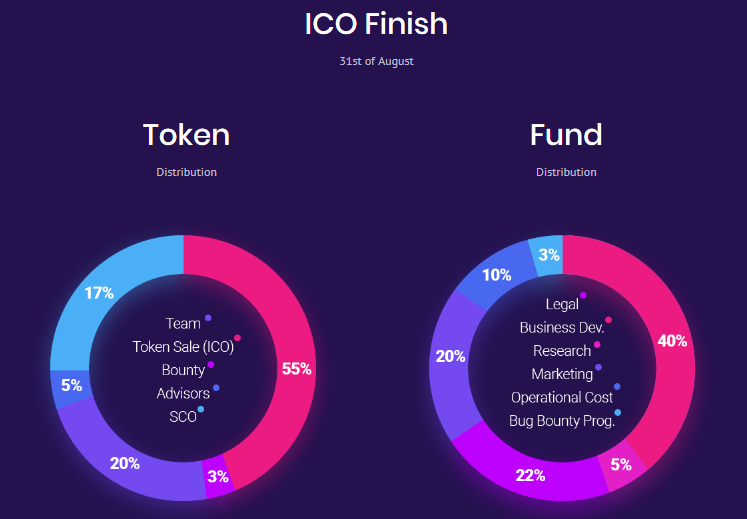Click the pink dot beside Business Dev.
Viewport: 747px width, 519px height.
[x=608, y=320]
